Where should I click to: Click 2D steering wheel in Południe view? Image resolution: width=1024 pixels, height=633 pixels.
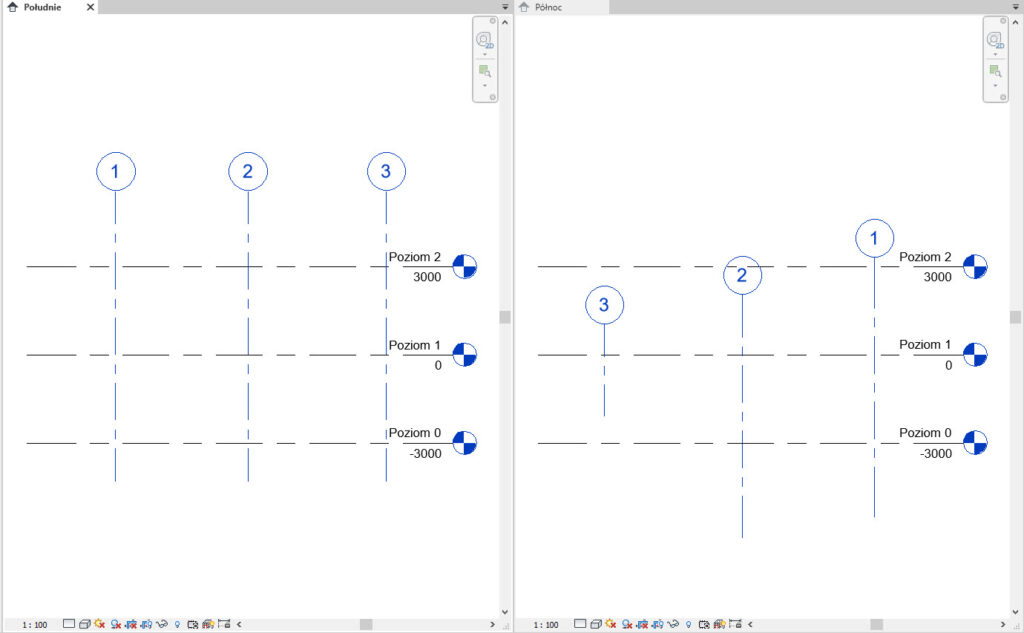(x=485, y=40)
